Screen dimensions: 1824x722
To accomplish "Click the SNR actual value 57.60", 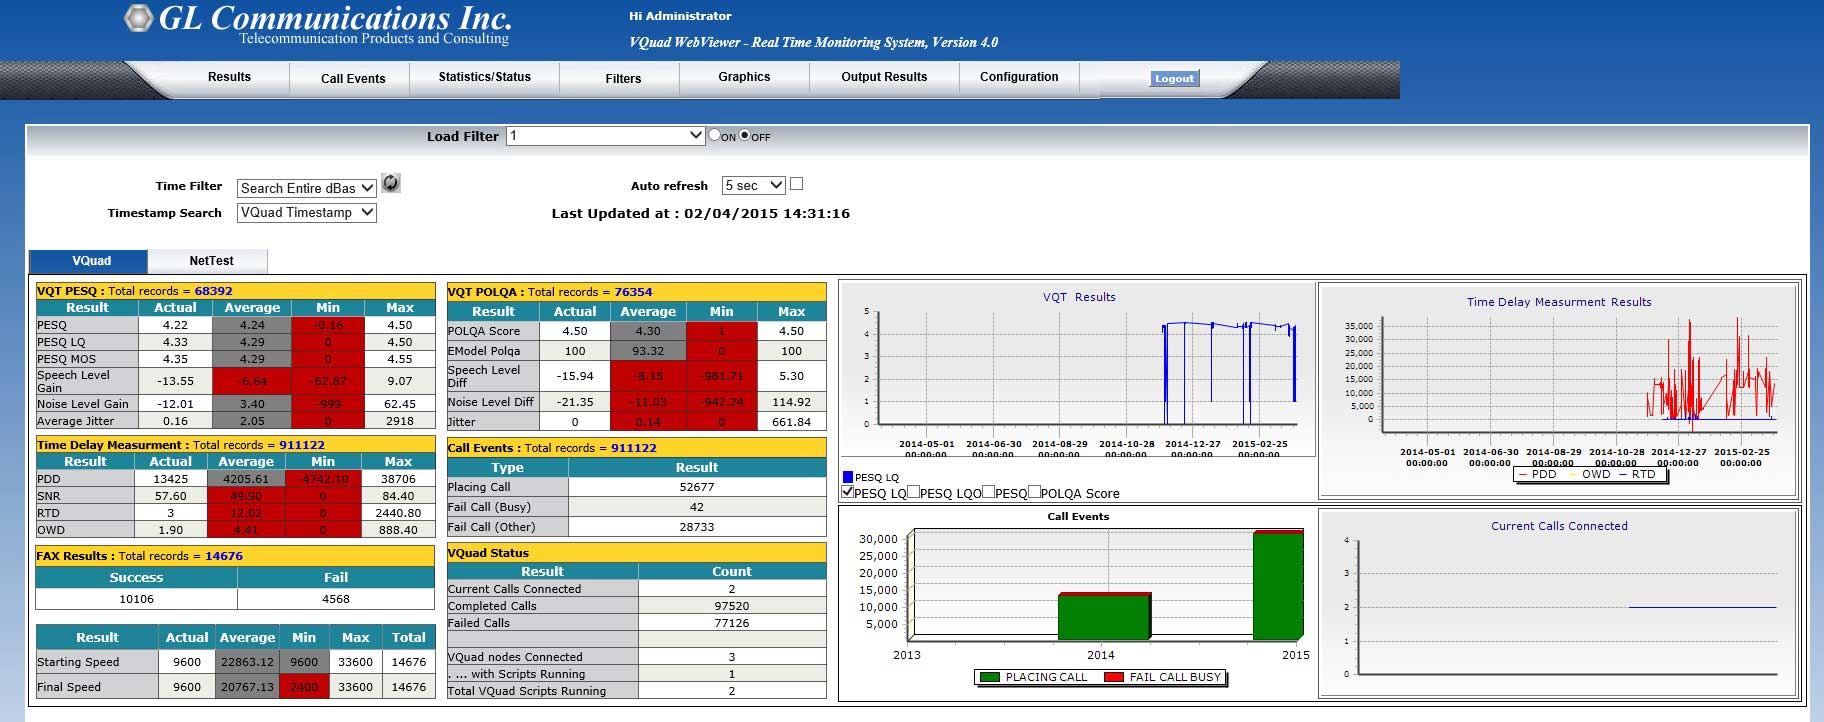I will (x=170, y=496).
